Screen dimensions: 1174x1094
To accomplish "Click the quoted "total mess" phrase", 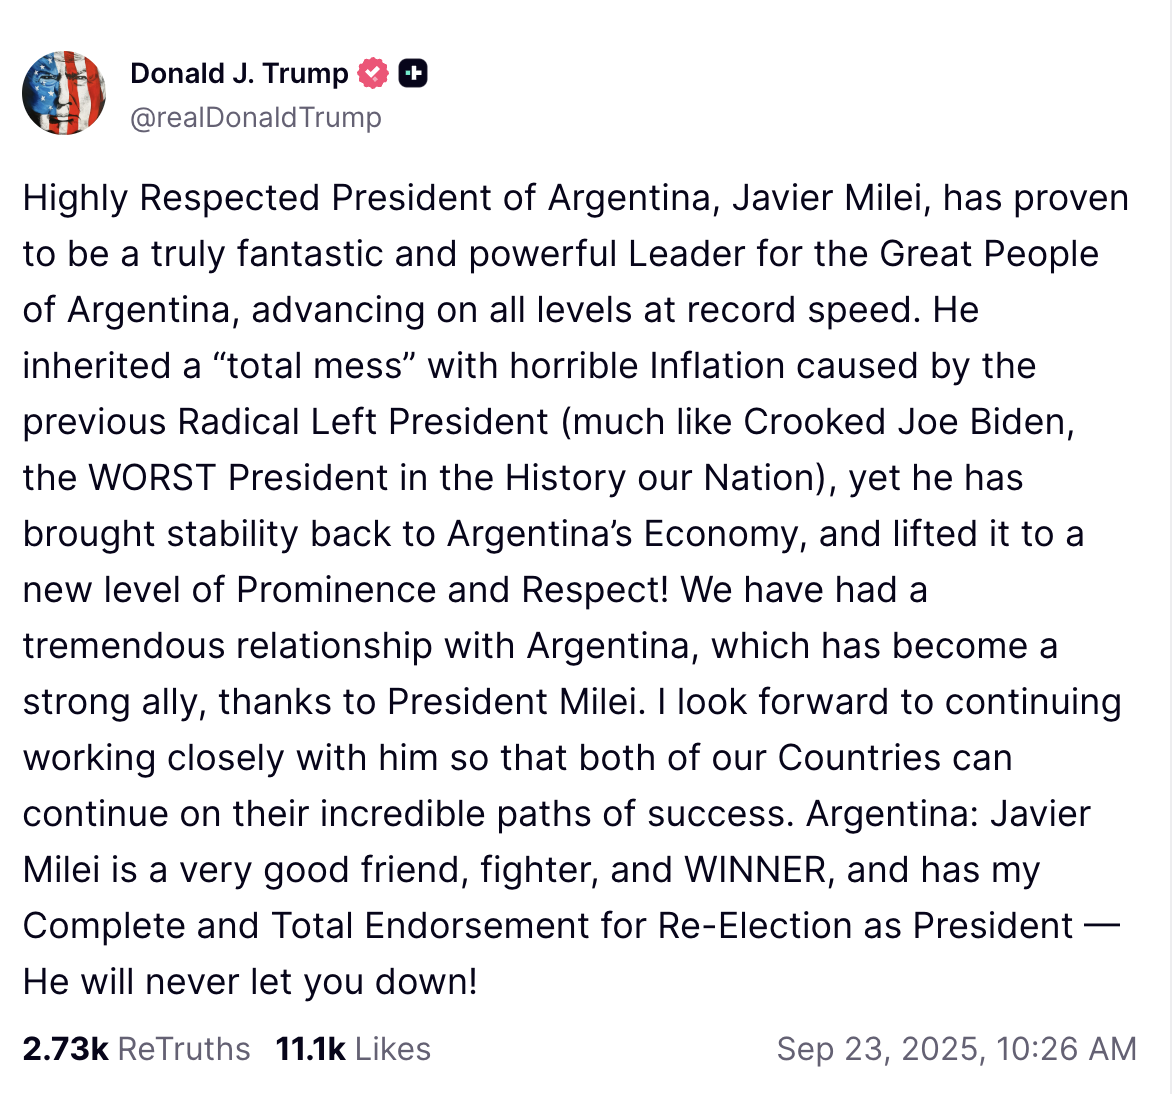I will tap(312, 366).
